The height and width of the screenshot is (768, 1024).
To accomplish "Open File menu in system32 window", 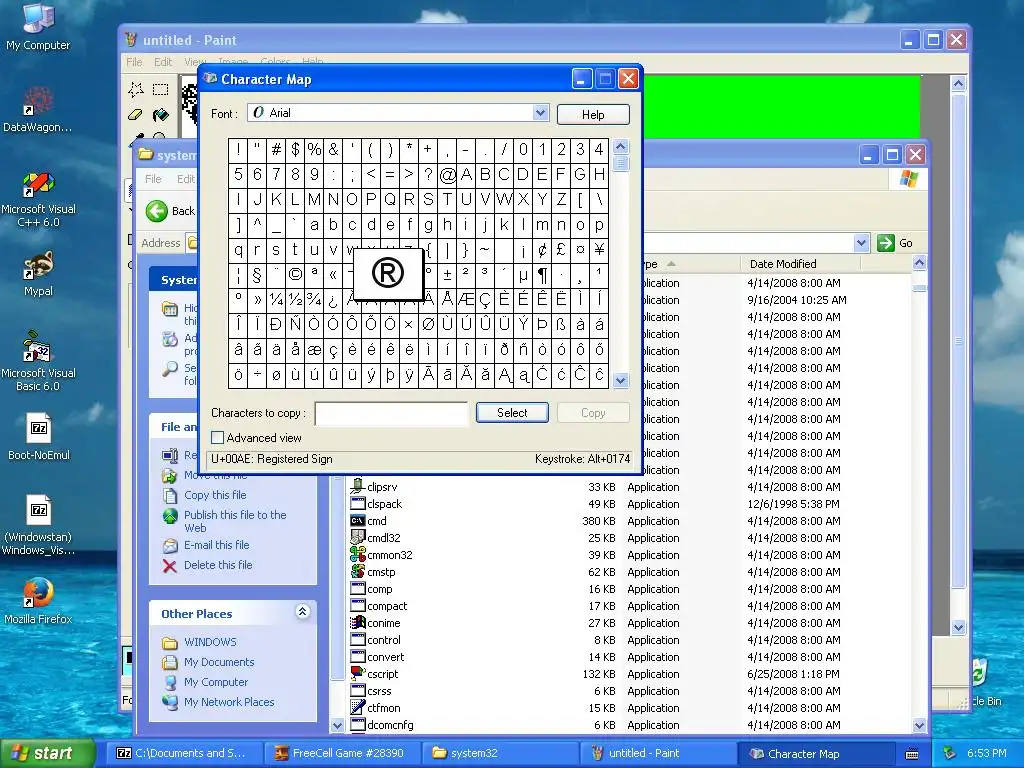I will [x=153, y=179].
